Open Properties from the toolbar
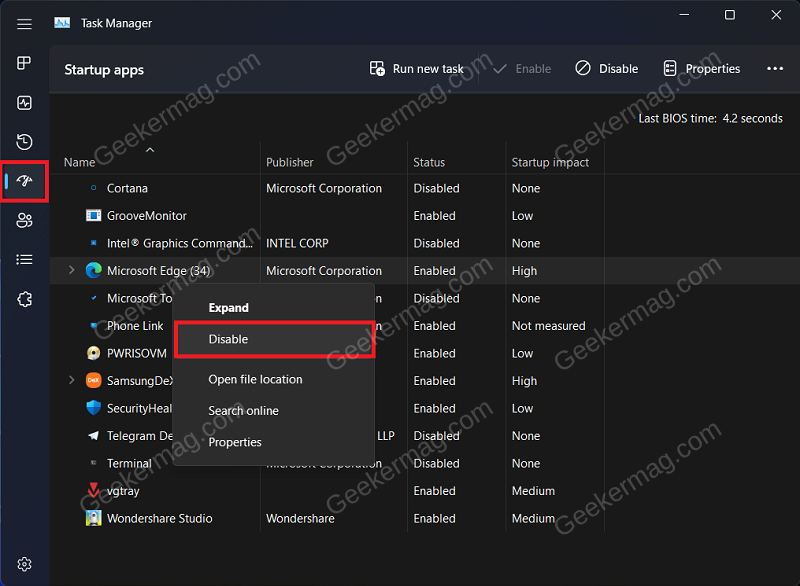The width and height of the screenshot is (800, 586). (702, 69)
